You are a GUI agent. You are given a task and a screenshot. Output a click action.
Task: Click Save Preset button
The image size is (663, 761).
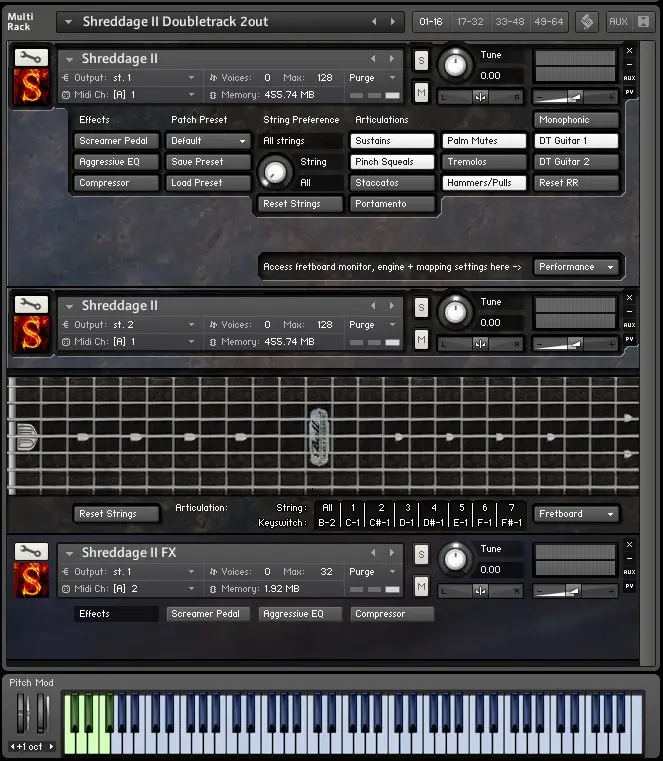[208, 162]
